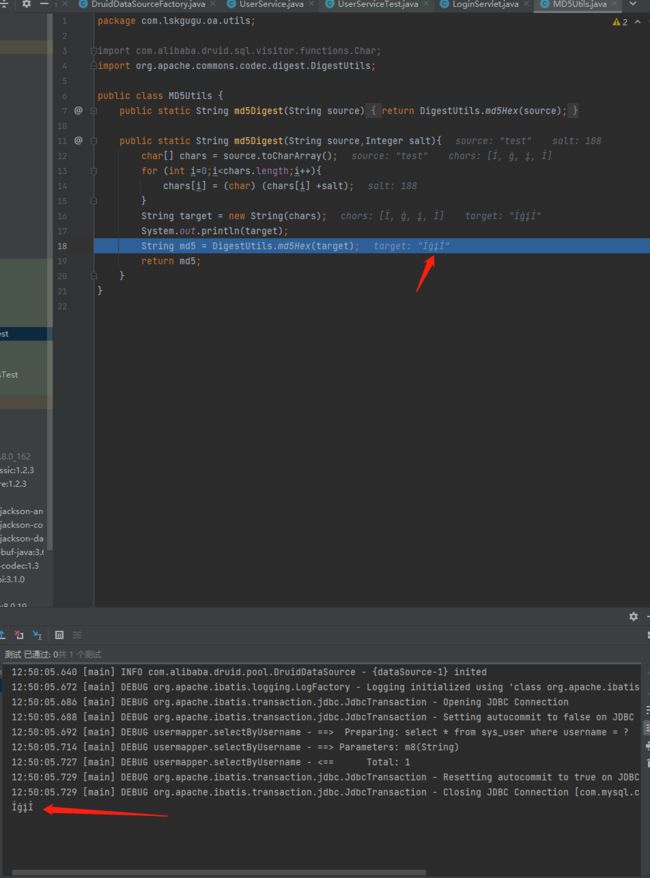The height and width of the screenshot is (878, 650).
Task: Click Preparing select from sys_user log line
Action: point(320,732)
